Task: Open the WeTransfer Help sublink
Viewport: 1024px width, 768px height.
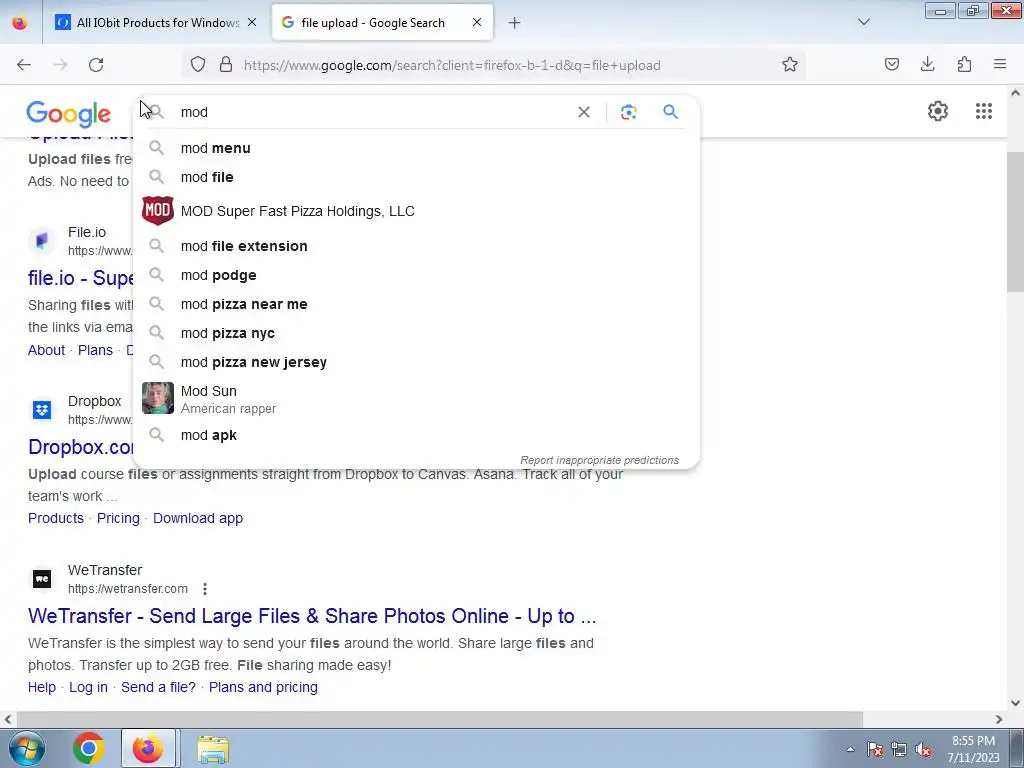Action: coord(42,687)
